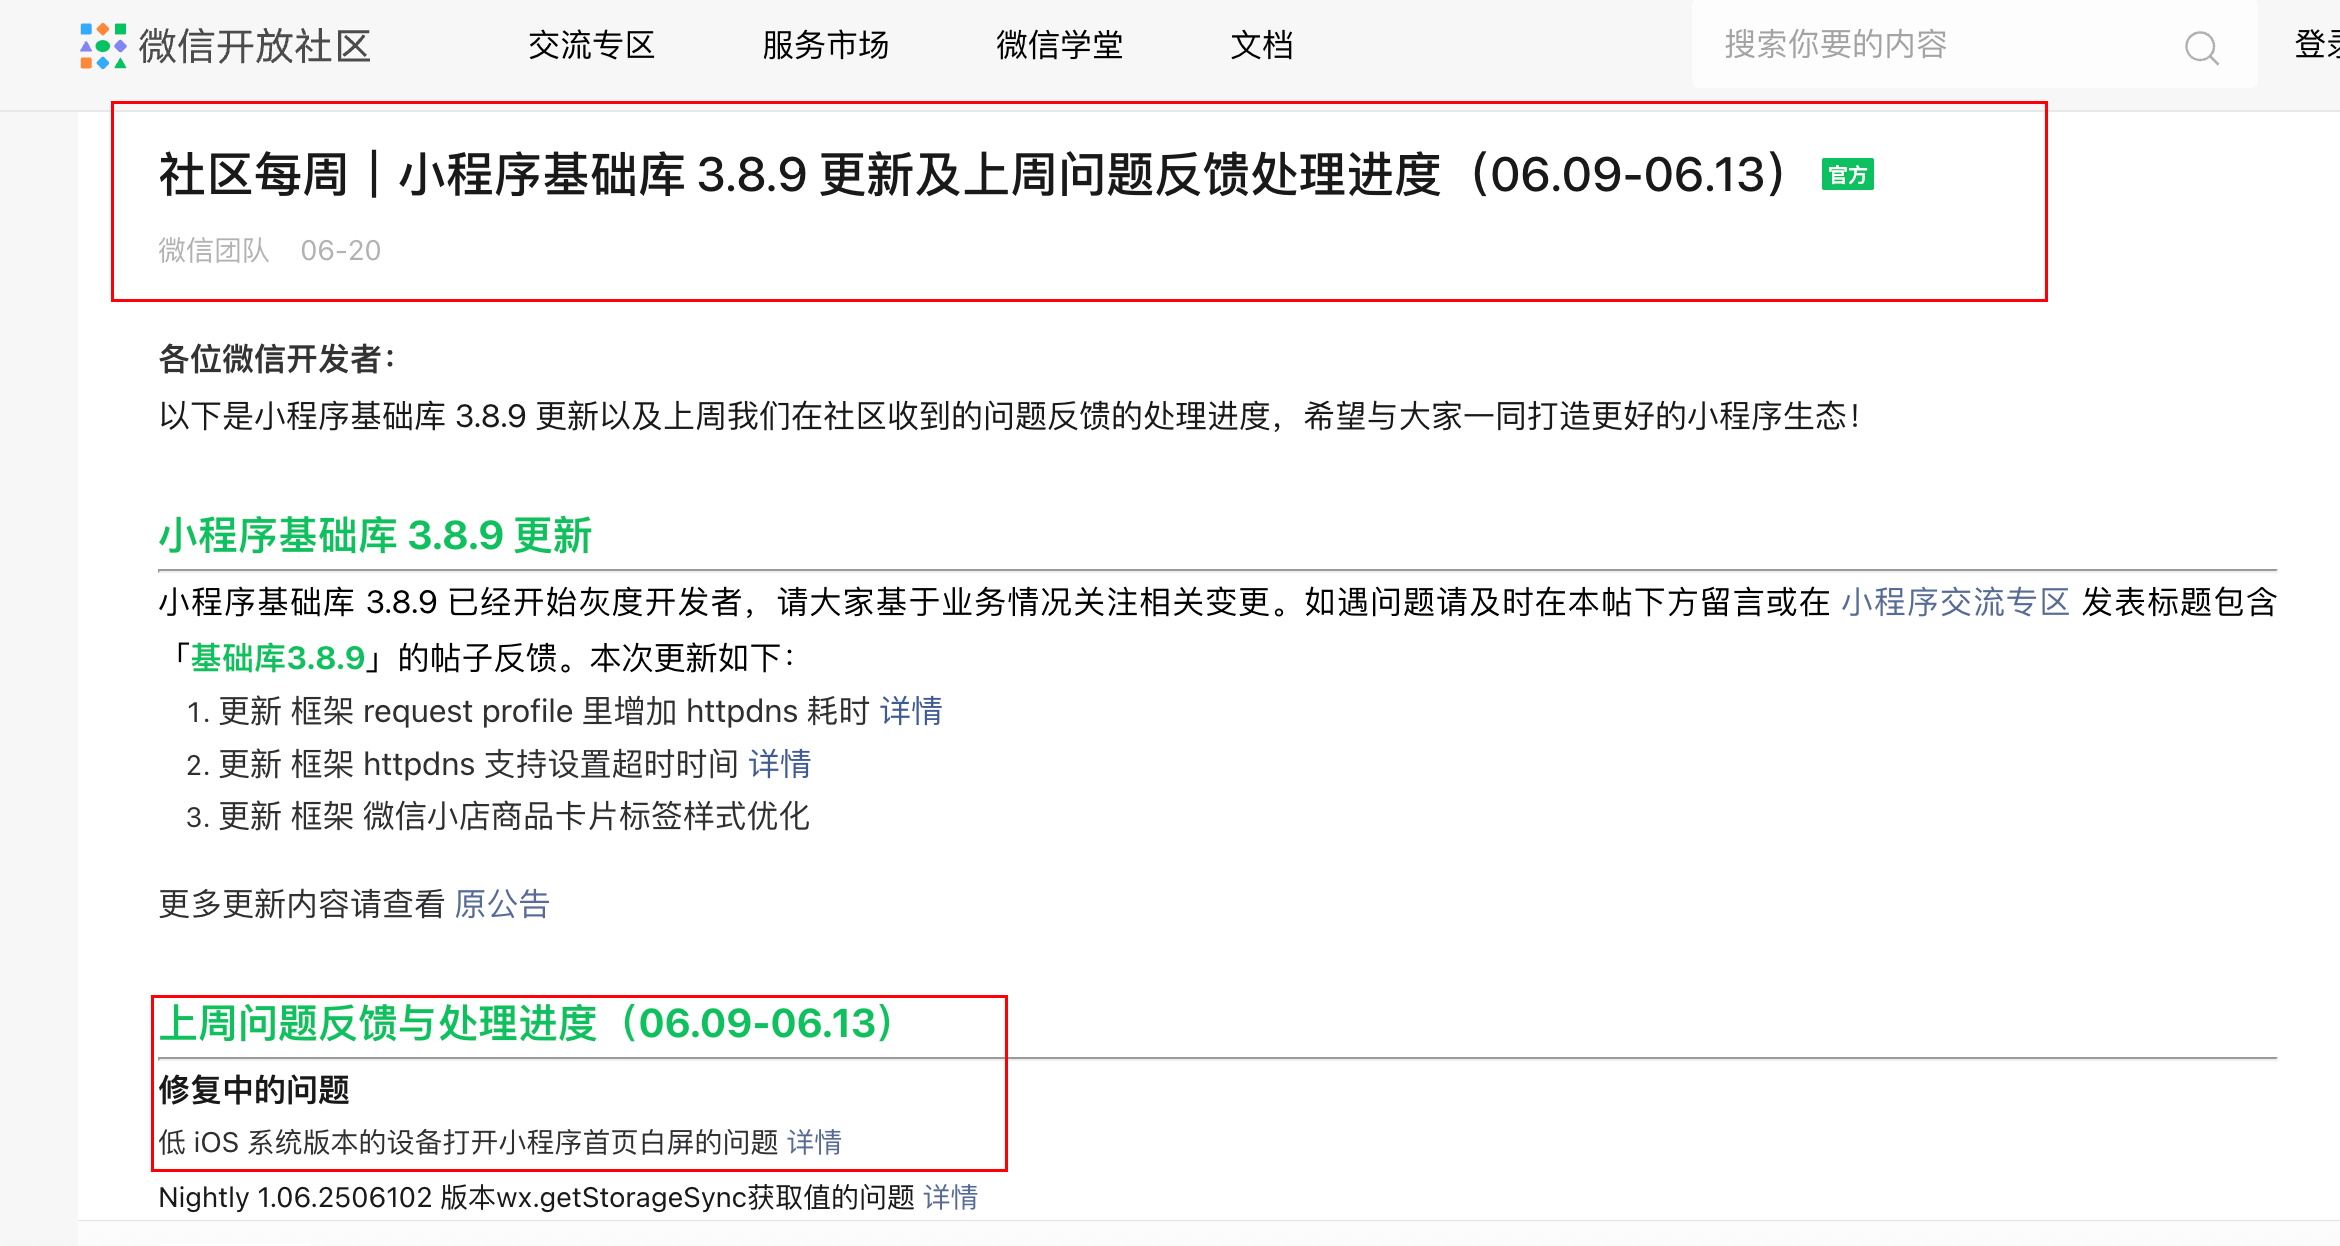
Task: Click the search magnifier icon
Action: click(2201, 47)
